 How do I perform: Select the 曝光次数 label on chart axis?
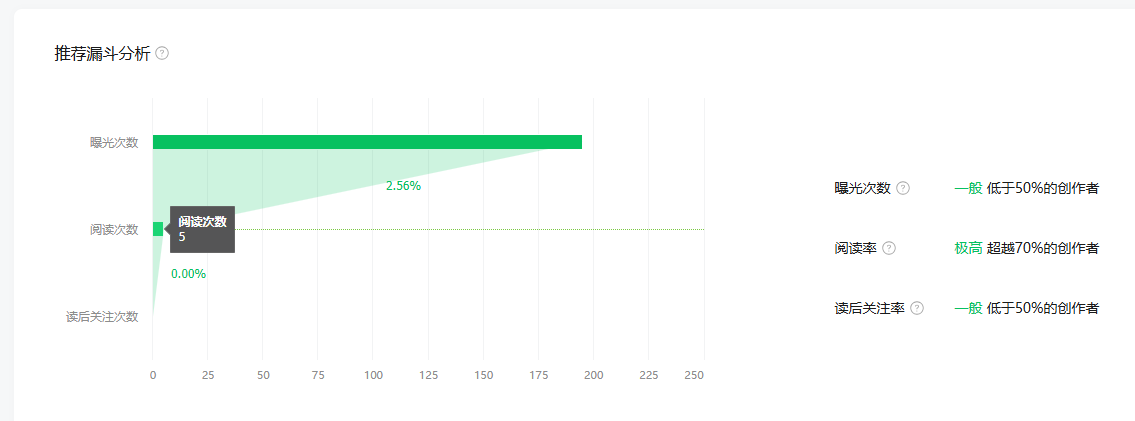[114, 143]
